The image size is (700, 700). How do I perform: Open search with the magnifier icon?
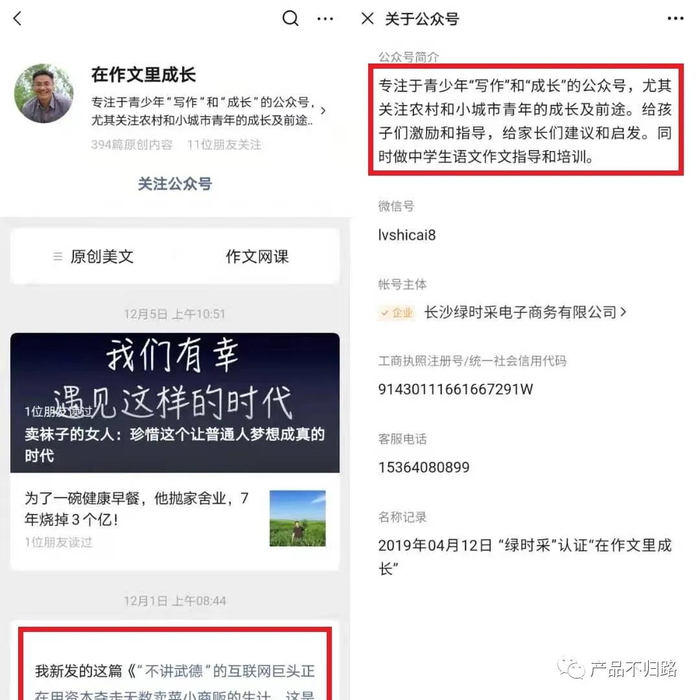point(290,18)
